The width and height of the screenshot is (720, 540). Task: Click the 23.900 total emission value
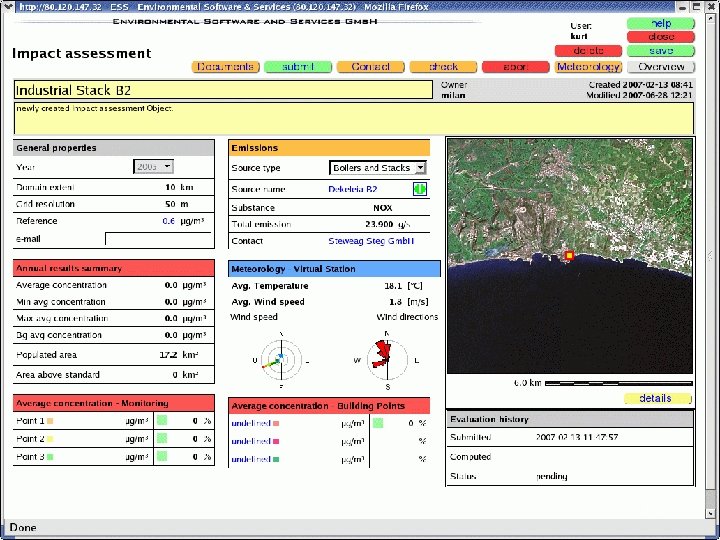tap(379, 225)
